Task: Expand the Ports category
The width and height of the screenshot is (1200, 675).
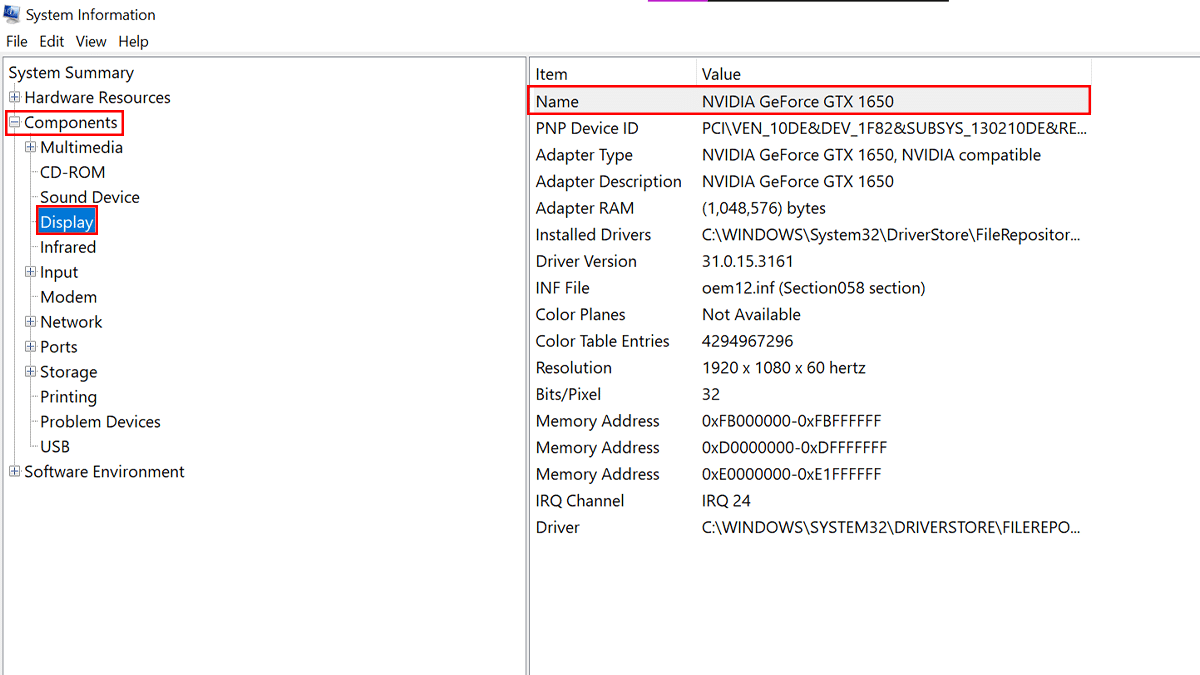Action: pyautogui.click(x=31, y=347)
